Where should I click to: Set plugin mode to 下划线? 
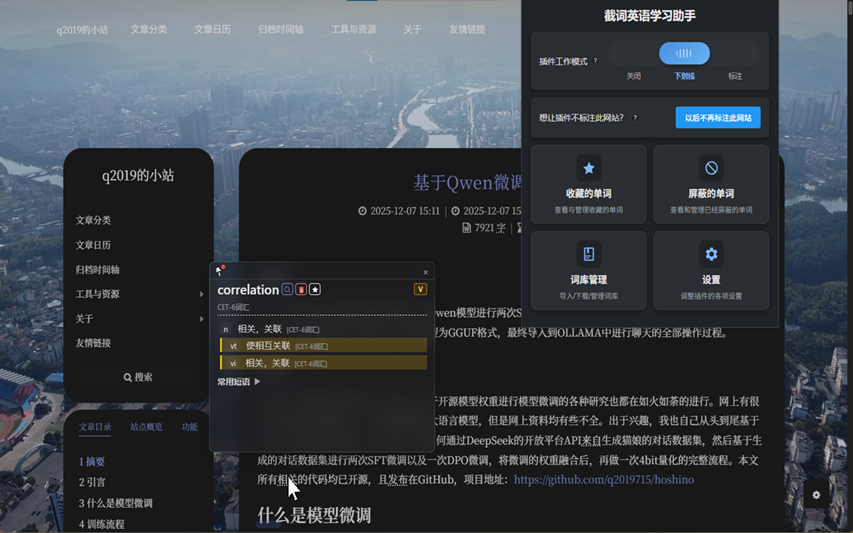pos(684,76)
